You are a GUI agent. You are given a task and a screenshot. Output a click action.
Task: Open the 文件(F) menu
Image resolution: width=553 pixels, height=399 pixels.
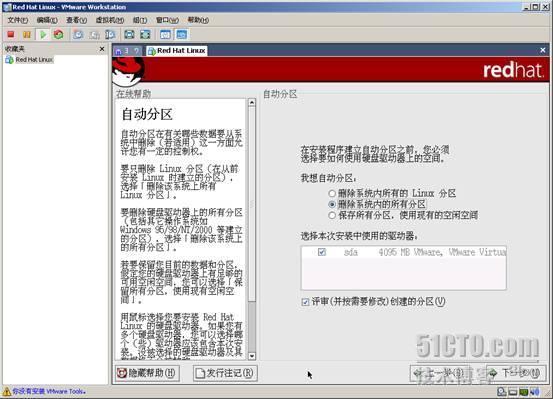click(x=18, y=20)
